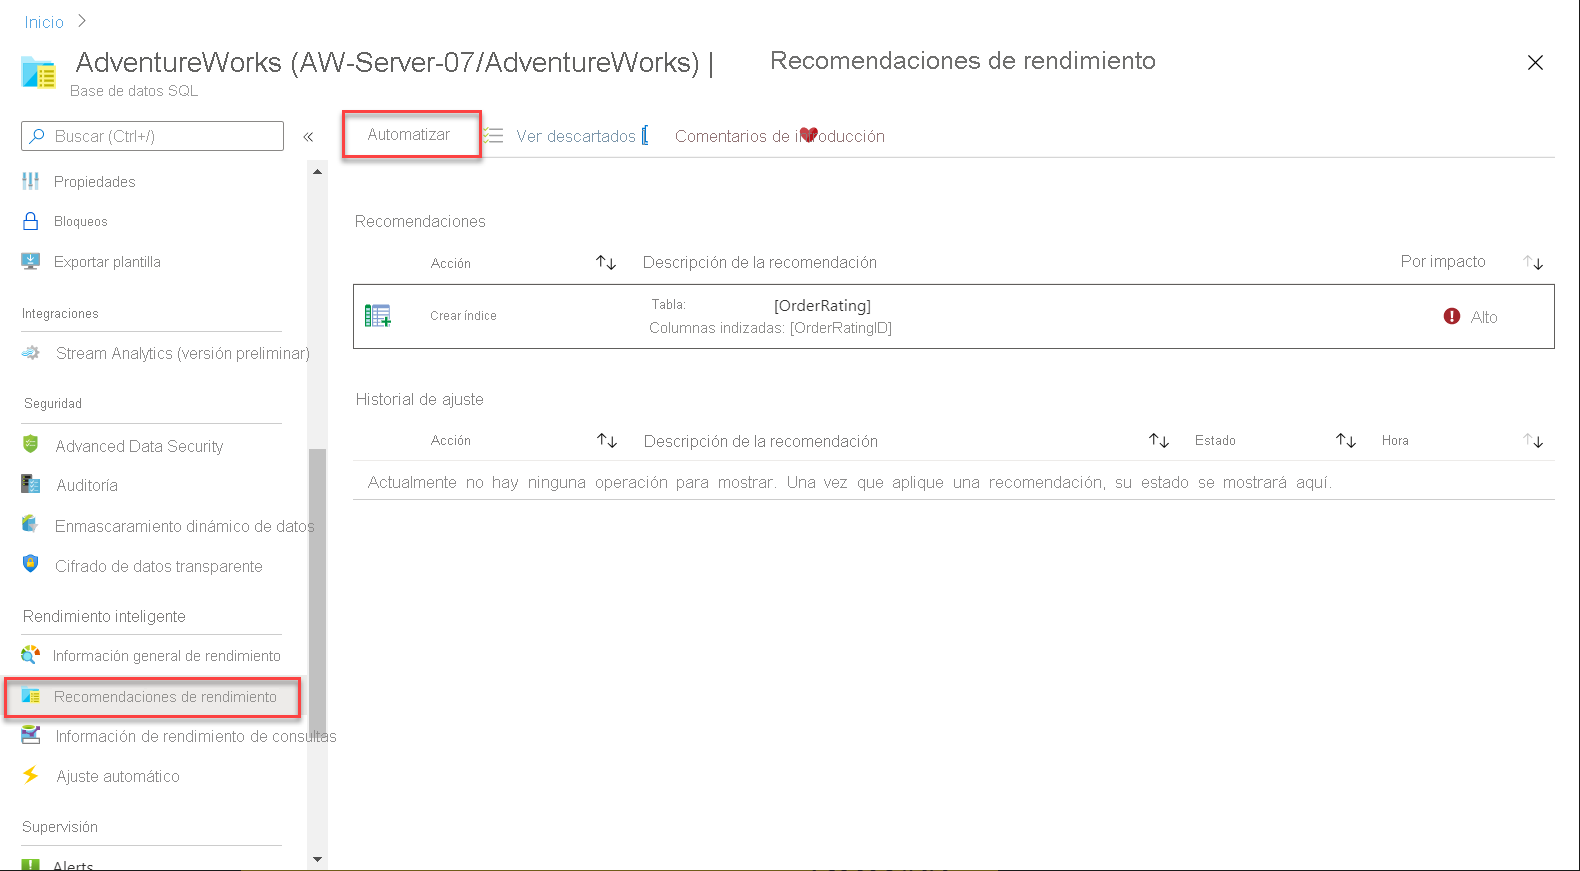The image size is (1580, 871).
Task: Open the Crear índice OrderRating recommendation row
Action: (x=953, y=316)
